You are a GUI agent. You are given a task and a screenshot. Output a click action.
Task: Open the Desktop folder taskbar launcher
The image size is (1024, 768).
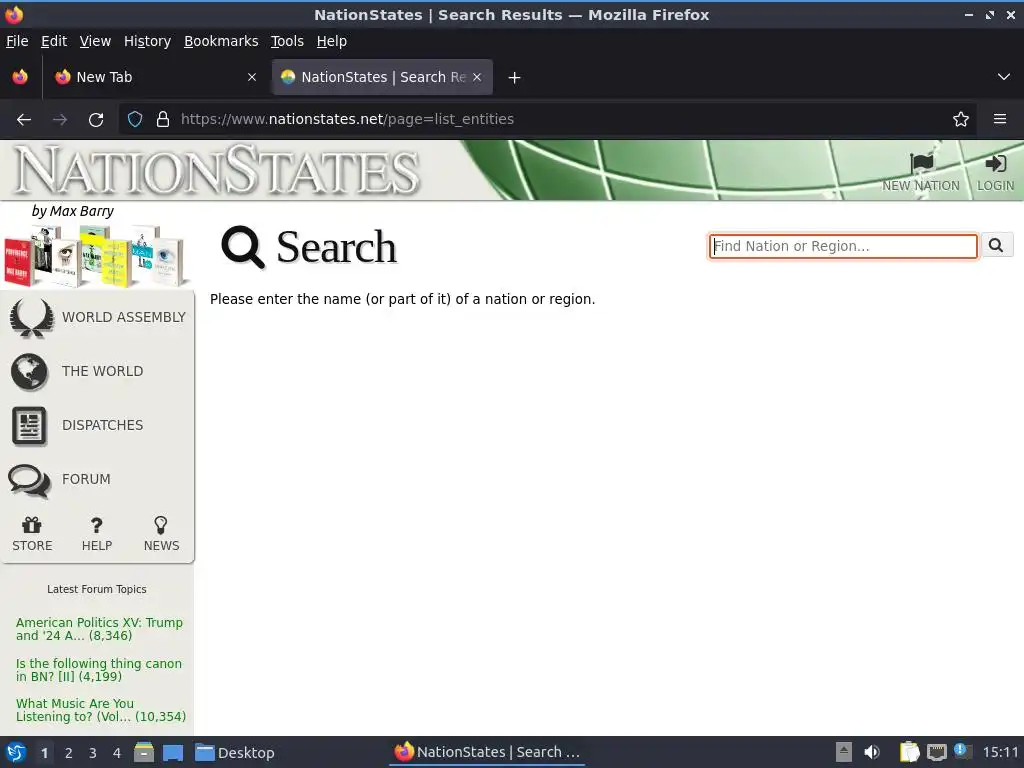(x=235, y=753)
